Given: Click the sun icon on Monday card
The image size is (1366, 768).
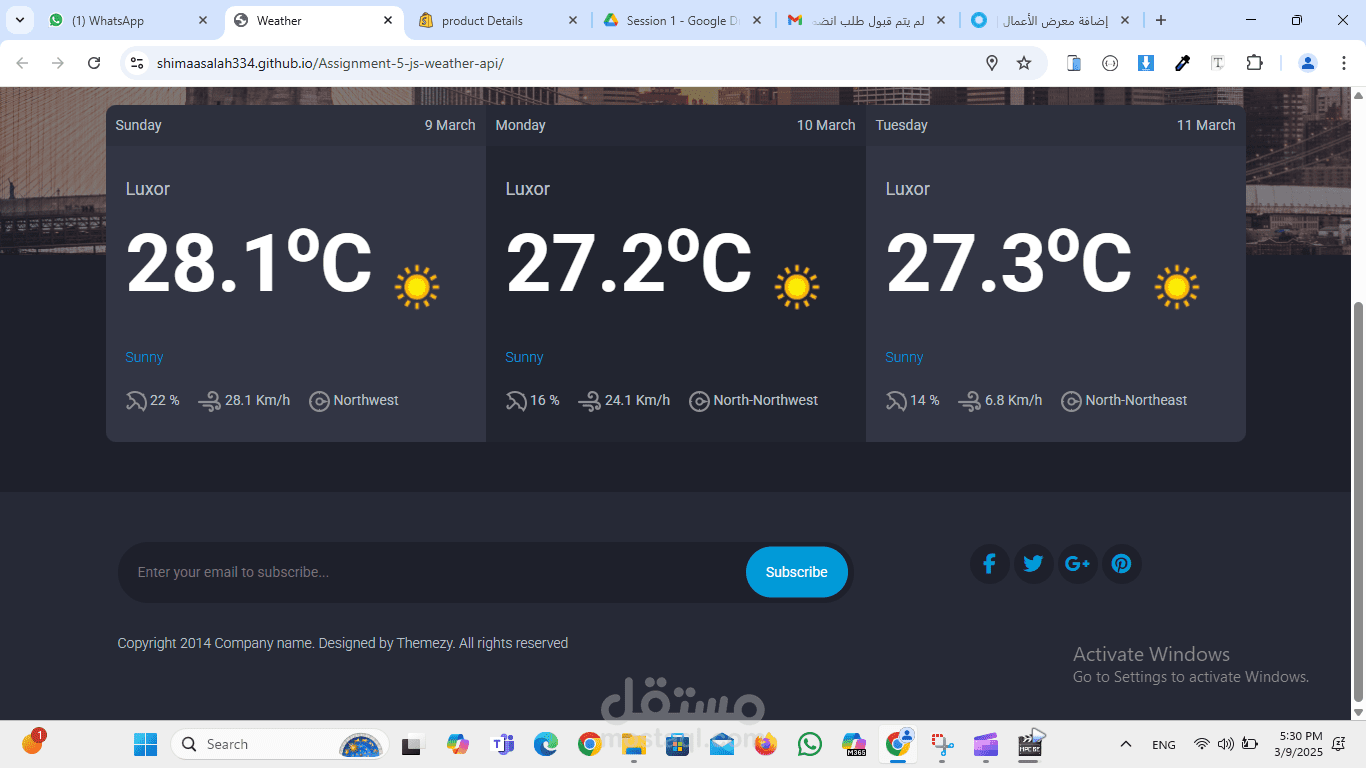Looking at the screenshot, I should point(797,287).
